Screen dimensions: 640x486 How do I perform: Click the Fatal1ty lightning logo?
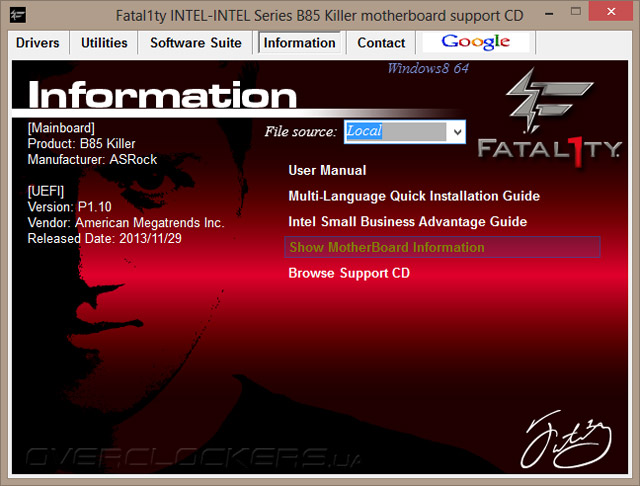pyautogui.click(x=548, y=101)
